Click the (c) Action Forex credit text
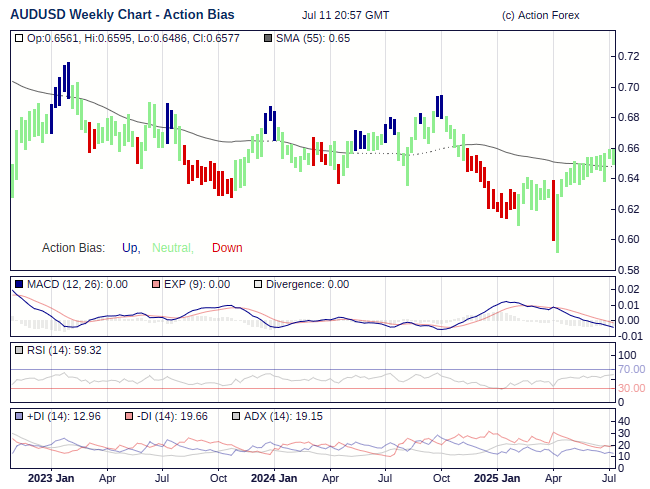 tap(539, 16)
